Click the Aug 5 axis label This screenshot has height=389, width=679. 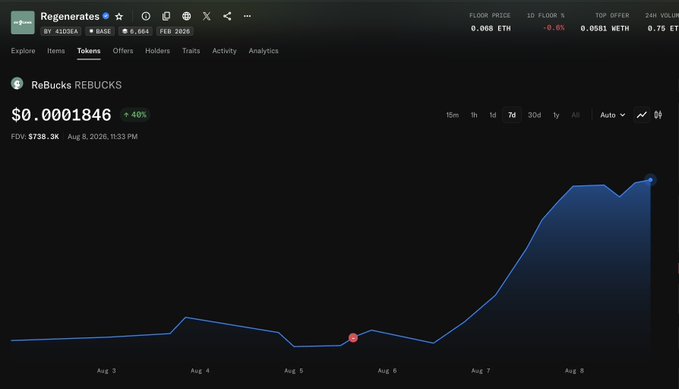294,371
